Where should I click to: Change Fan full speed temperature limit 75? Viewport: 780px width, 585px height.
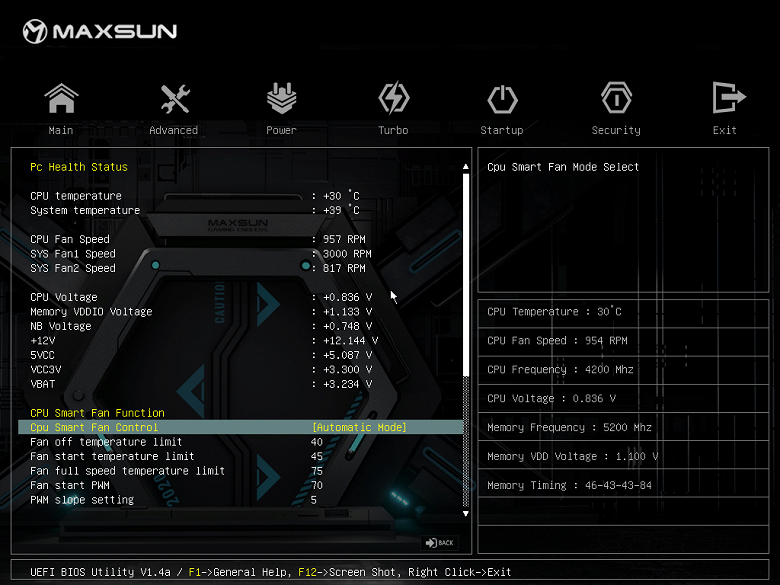pyautogui.click(x=317, y=471)
